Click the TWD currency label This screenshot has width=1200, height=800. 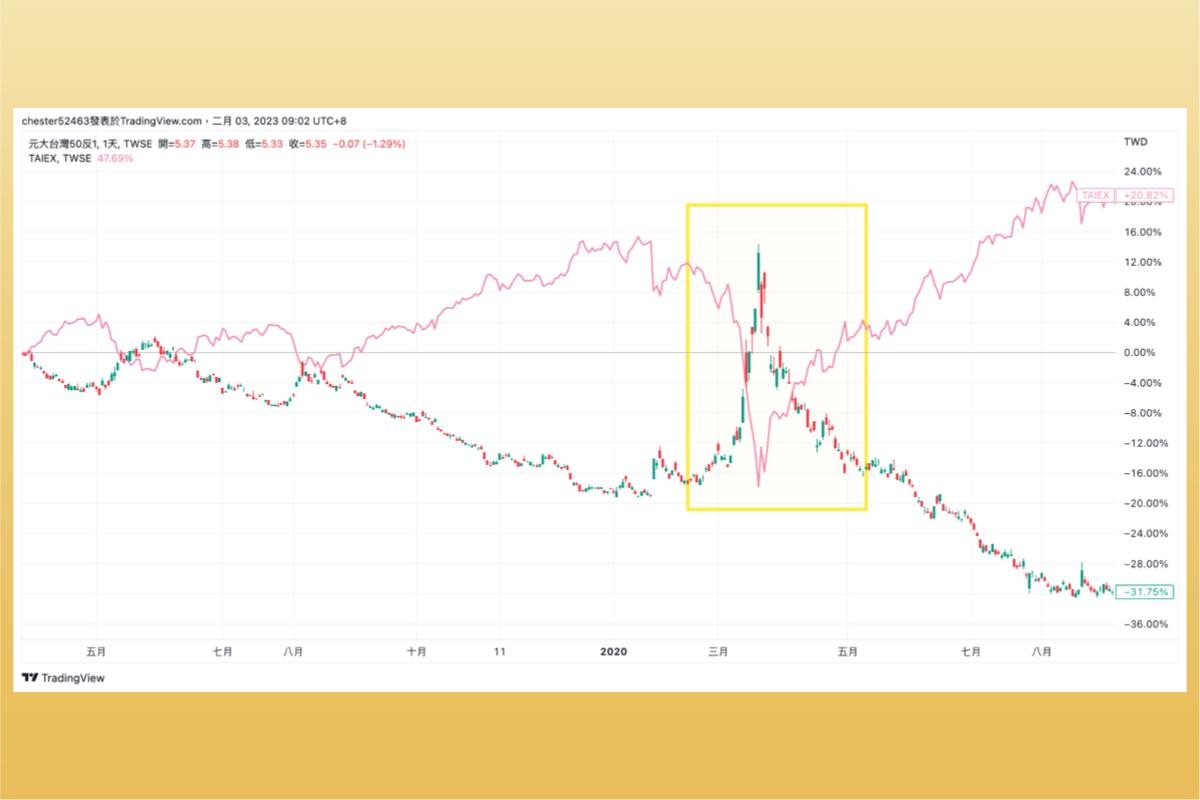pyautogui.click(x=1135, y=142)
